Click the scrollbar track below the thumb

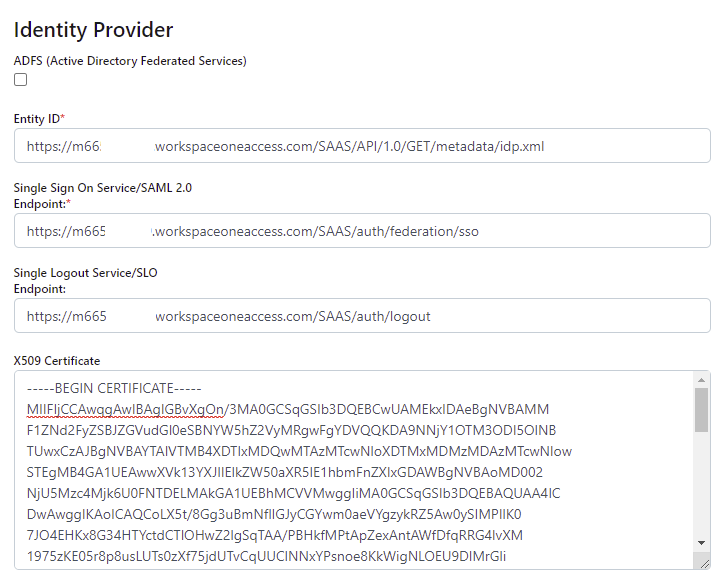point(702,500)
